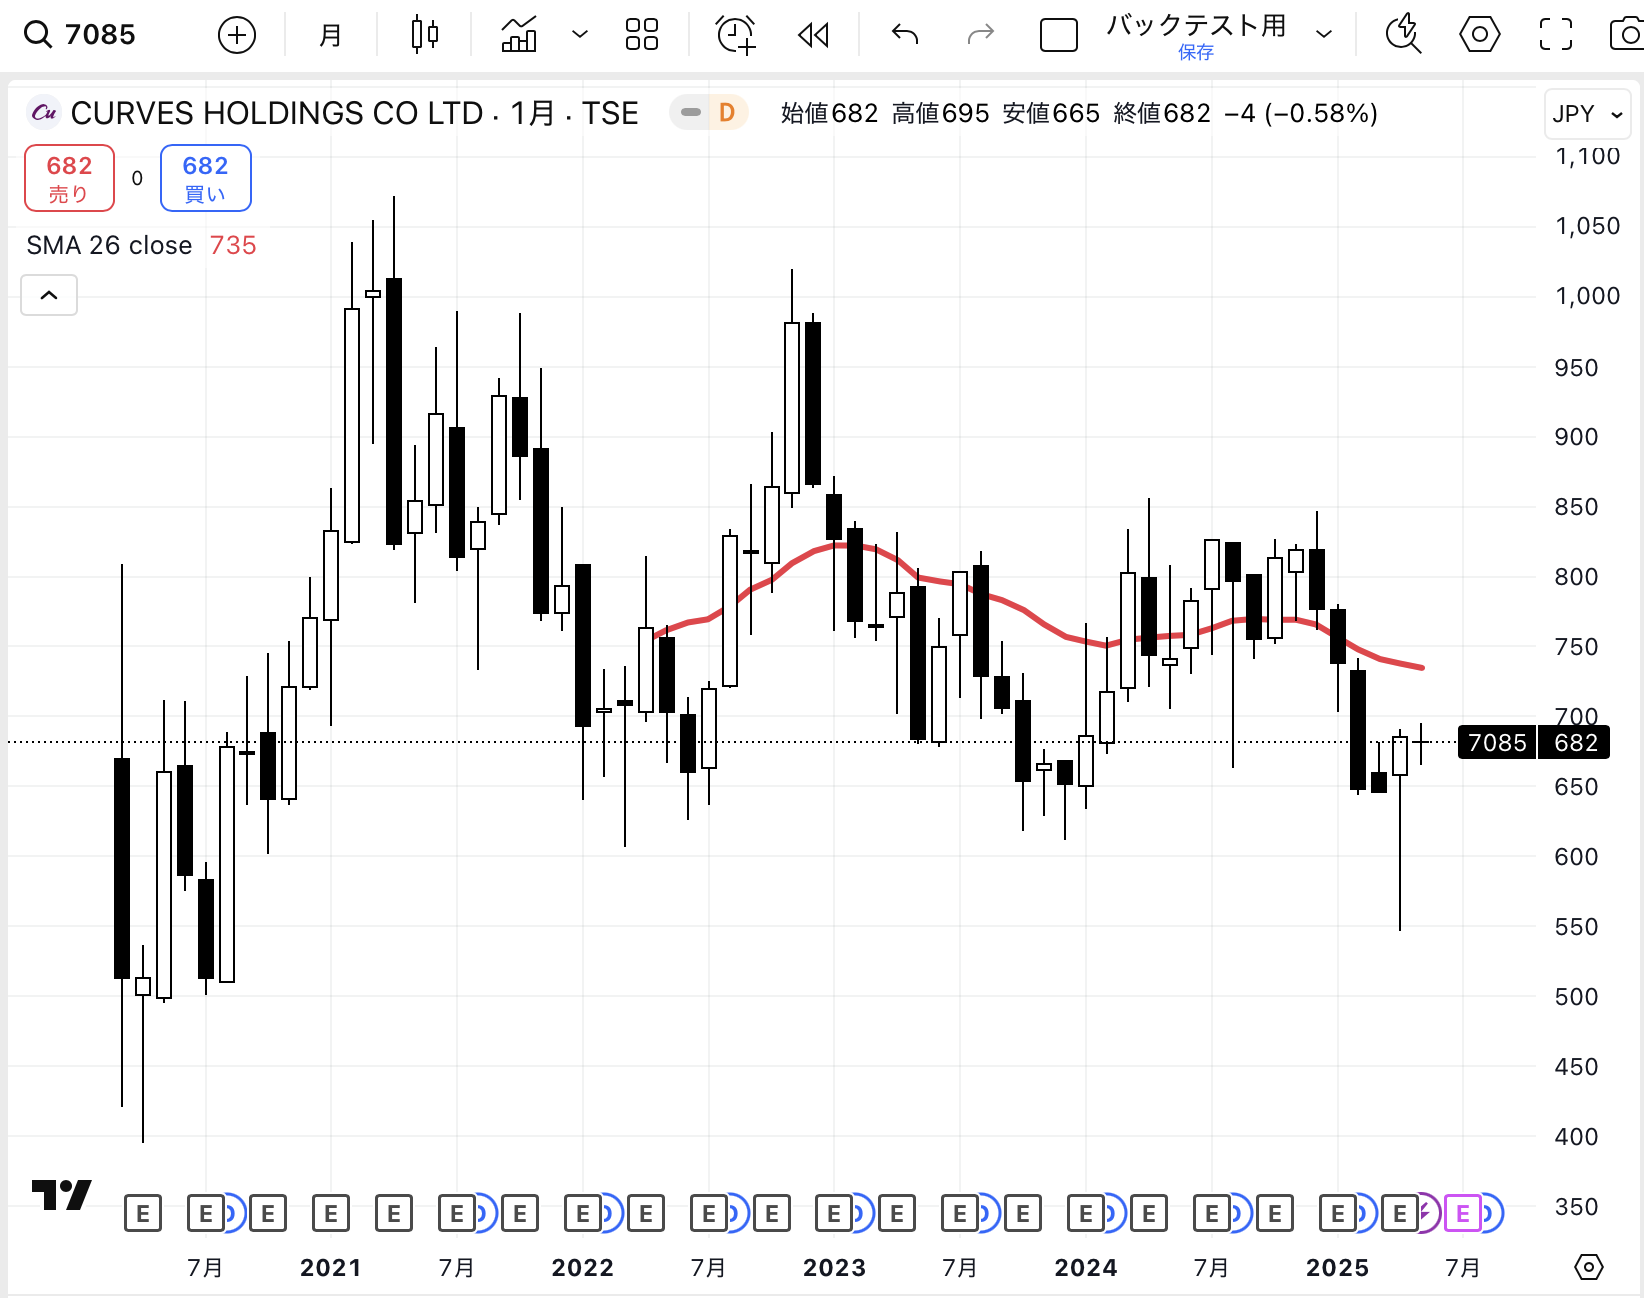Open the indicators menu icon

[518, 35]
